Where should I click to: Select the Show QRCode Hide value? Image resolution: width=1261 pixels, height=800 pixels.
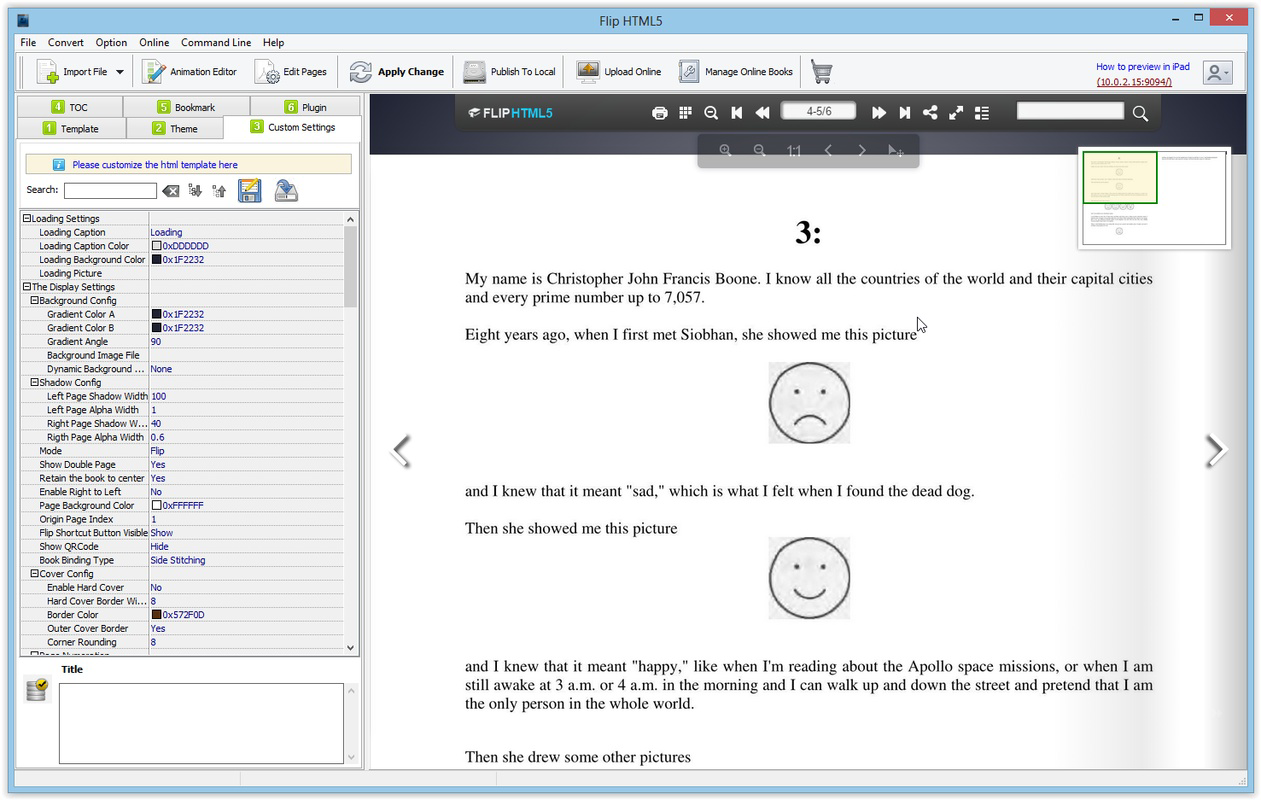click(246, 547)
